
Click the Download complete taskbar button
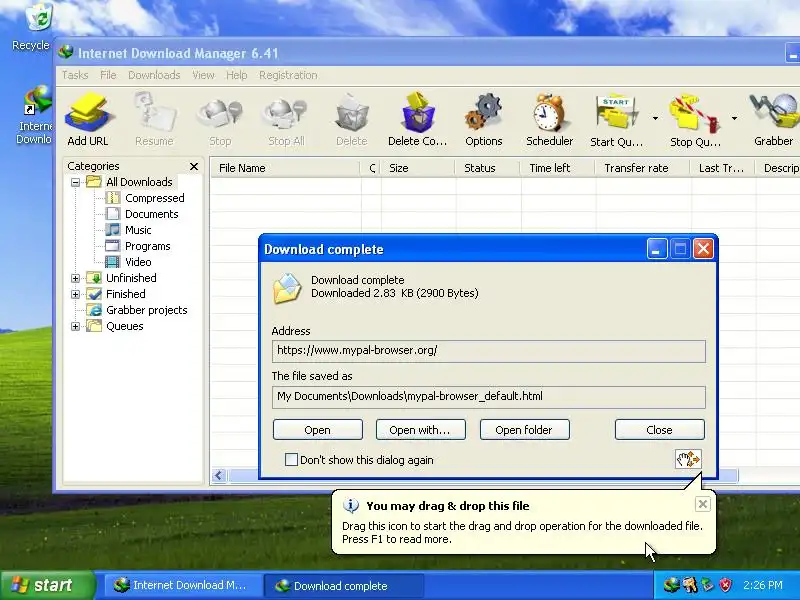(343, 585)
